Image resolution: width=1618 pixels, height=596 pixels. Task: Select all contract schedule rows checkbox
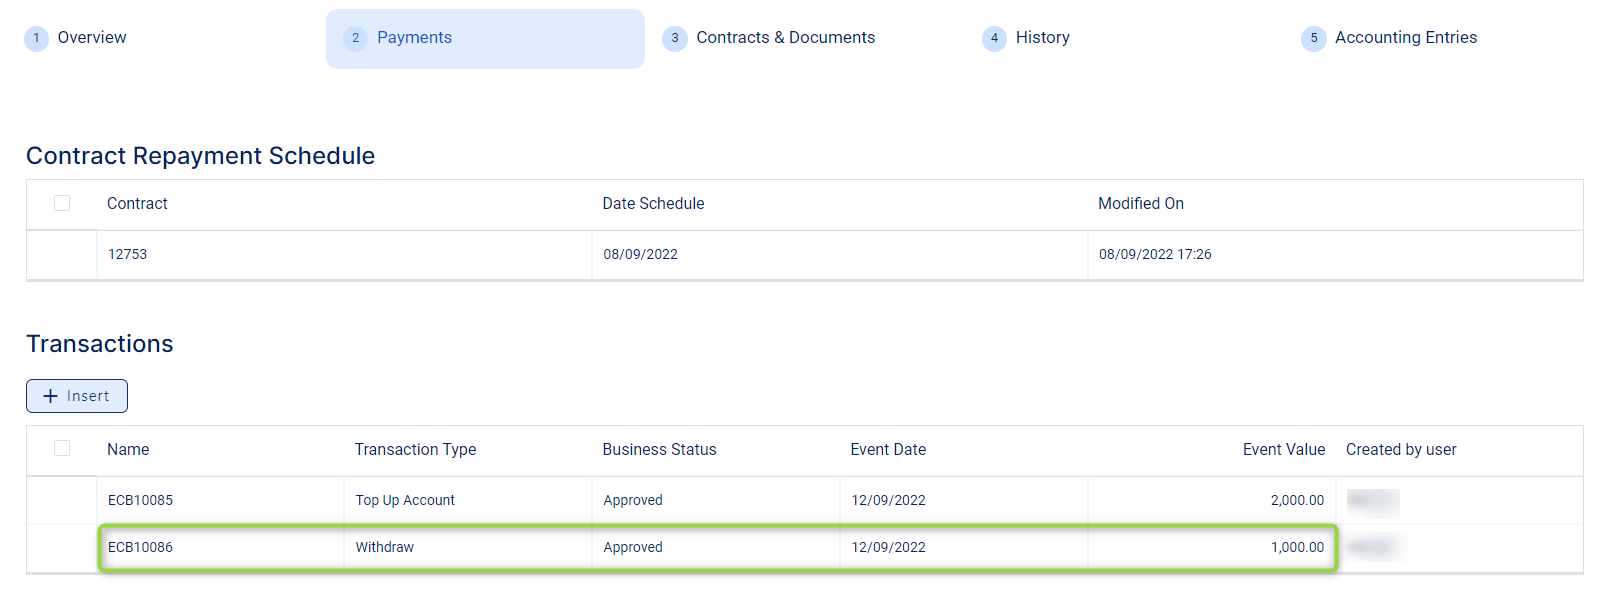[x=62, y=203]
